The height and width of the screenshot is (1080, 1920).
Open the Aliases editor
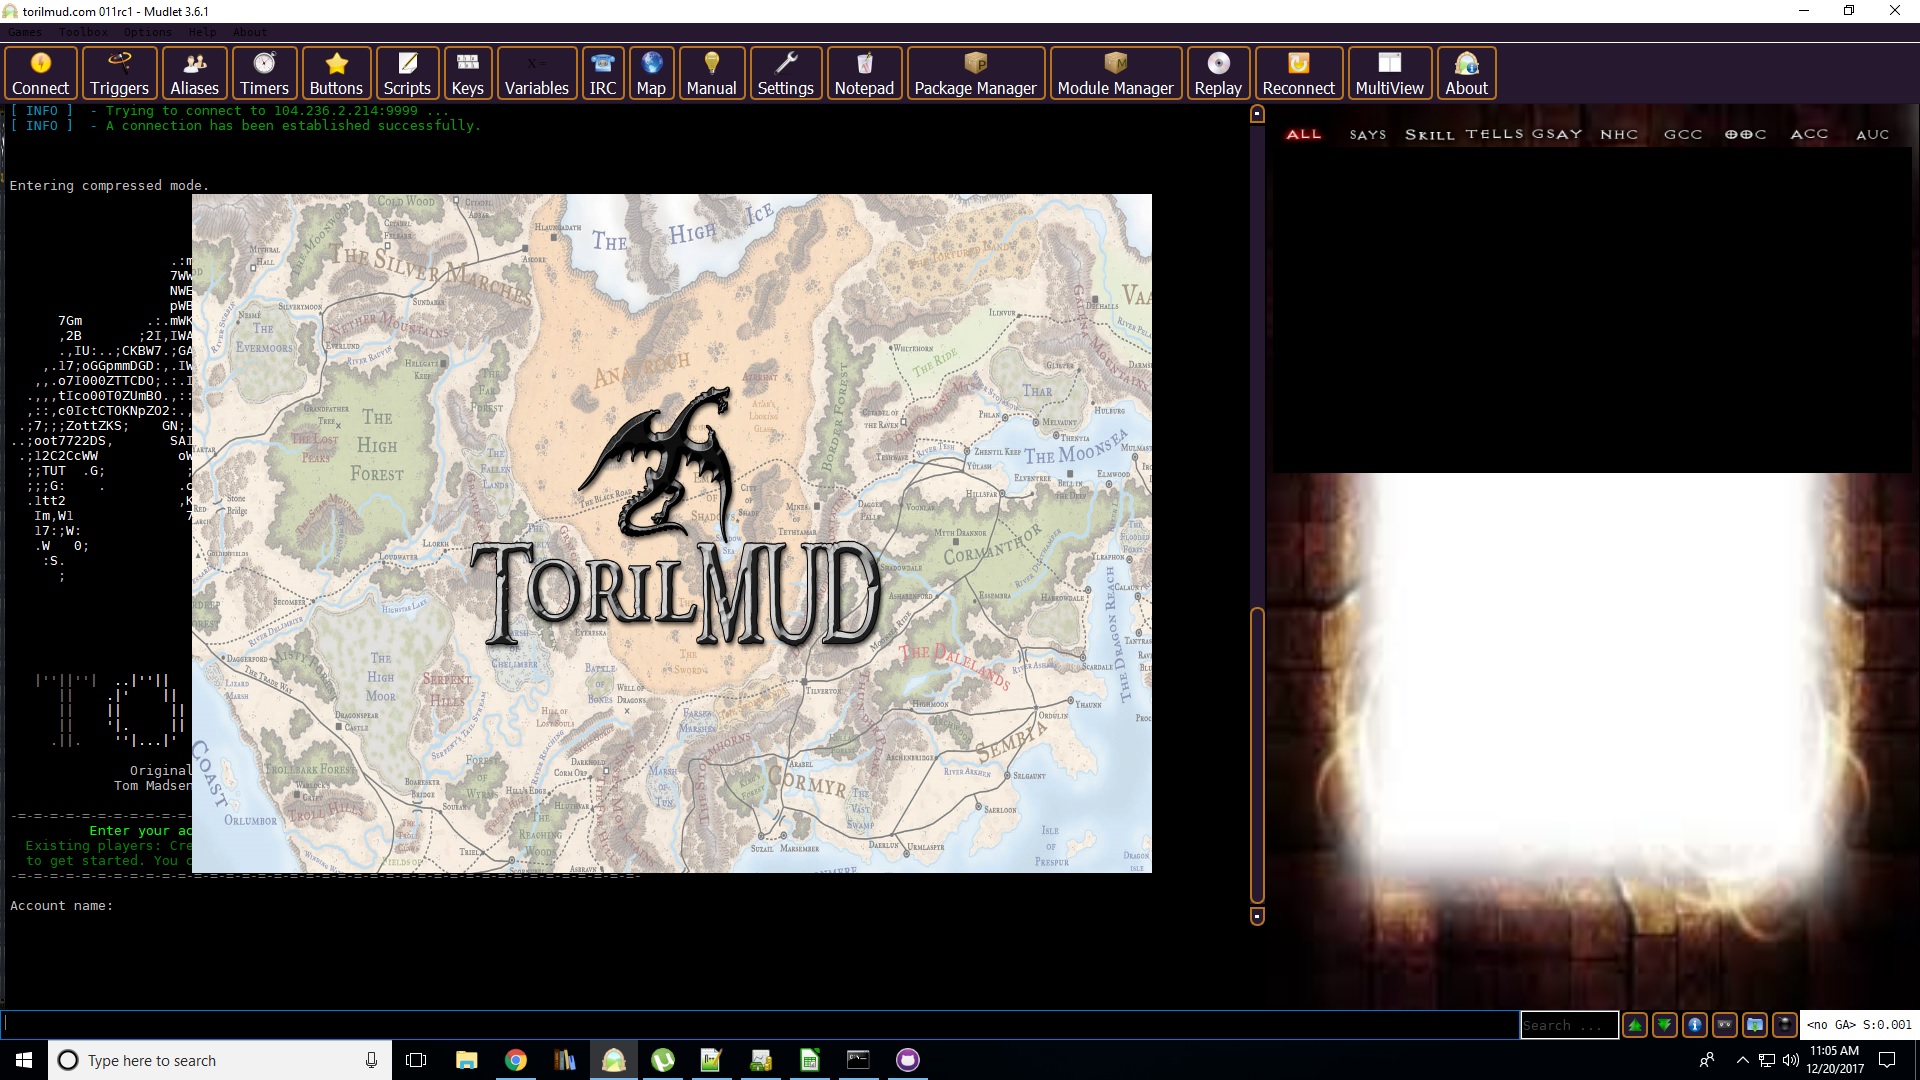194,73
